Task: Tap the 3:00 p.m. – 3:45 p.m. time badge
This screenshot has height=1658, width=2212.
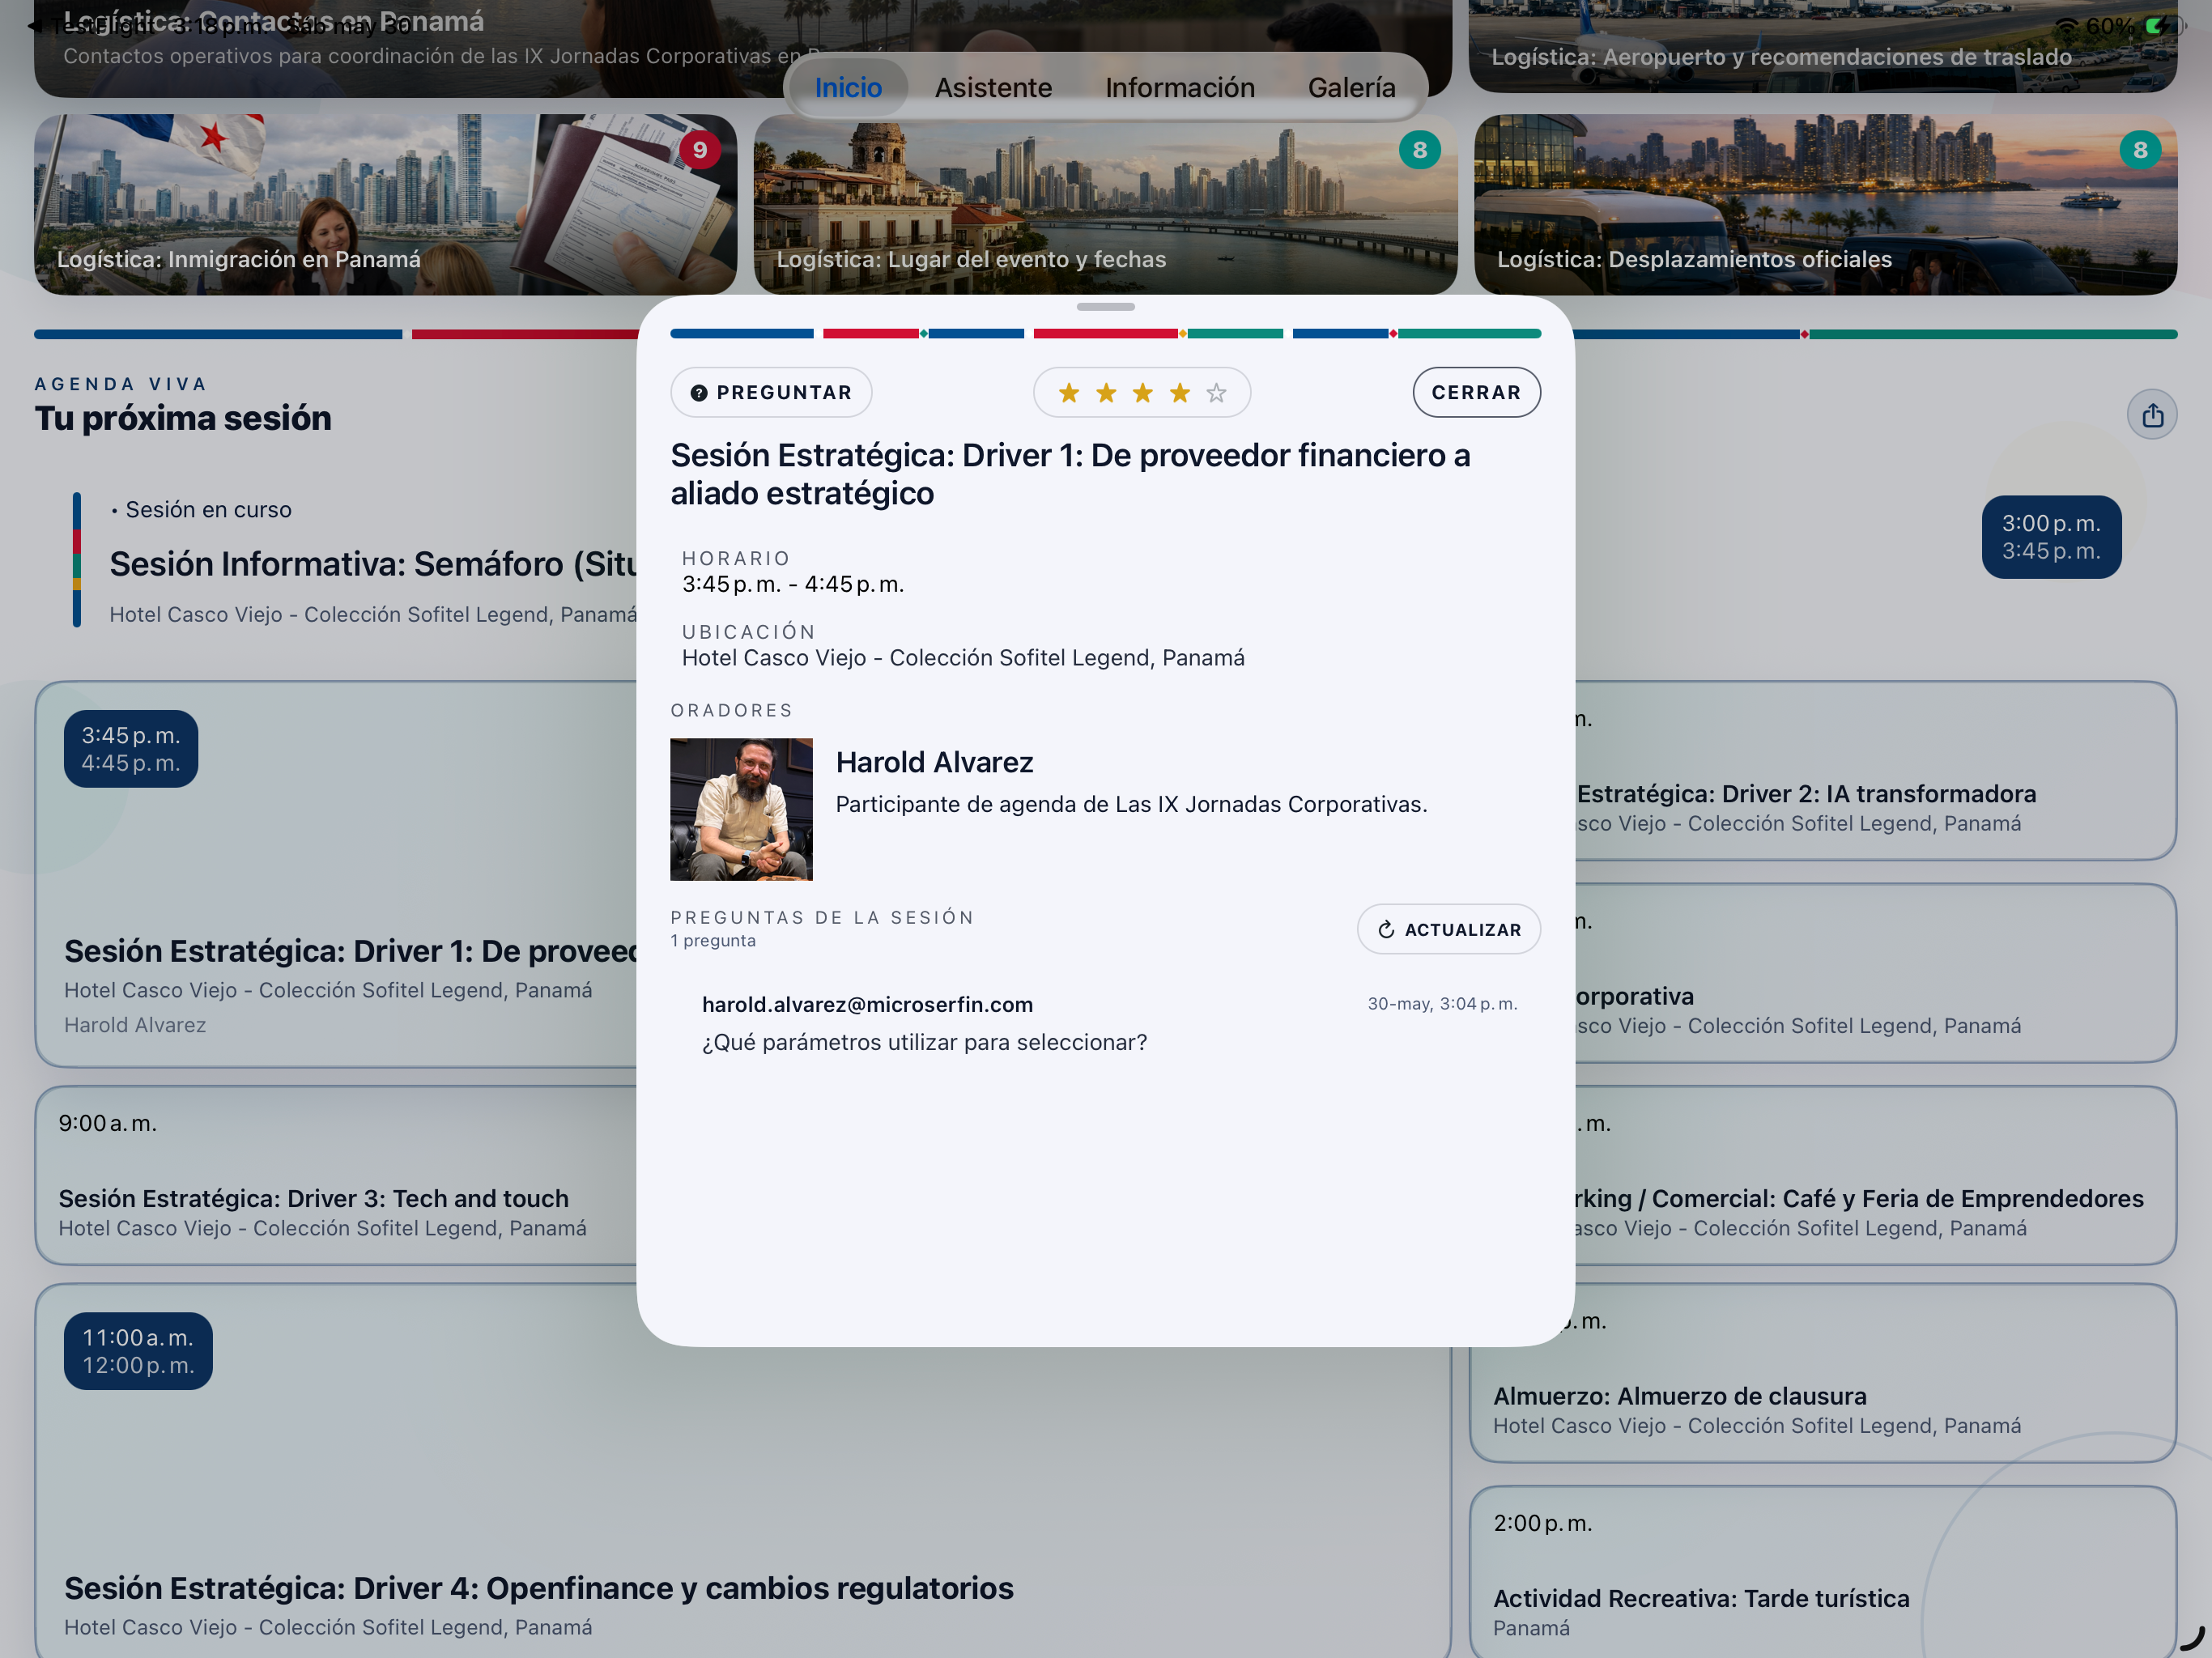Action: click(x=2051, y=537)
